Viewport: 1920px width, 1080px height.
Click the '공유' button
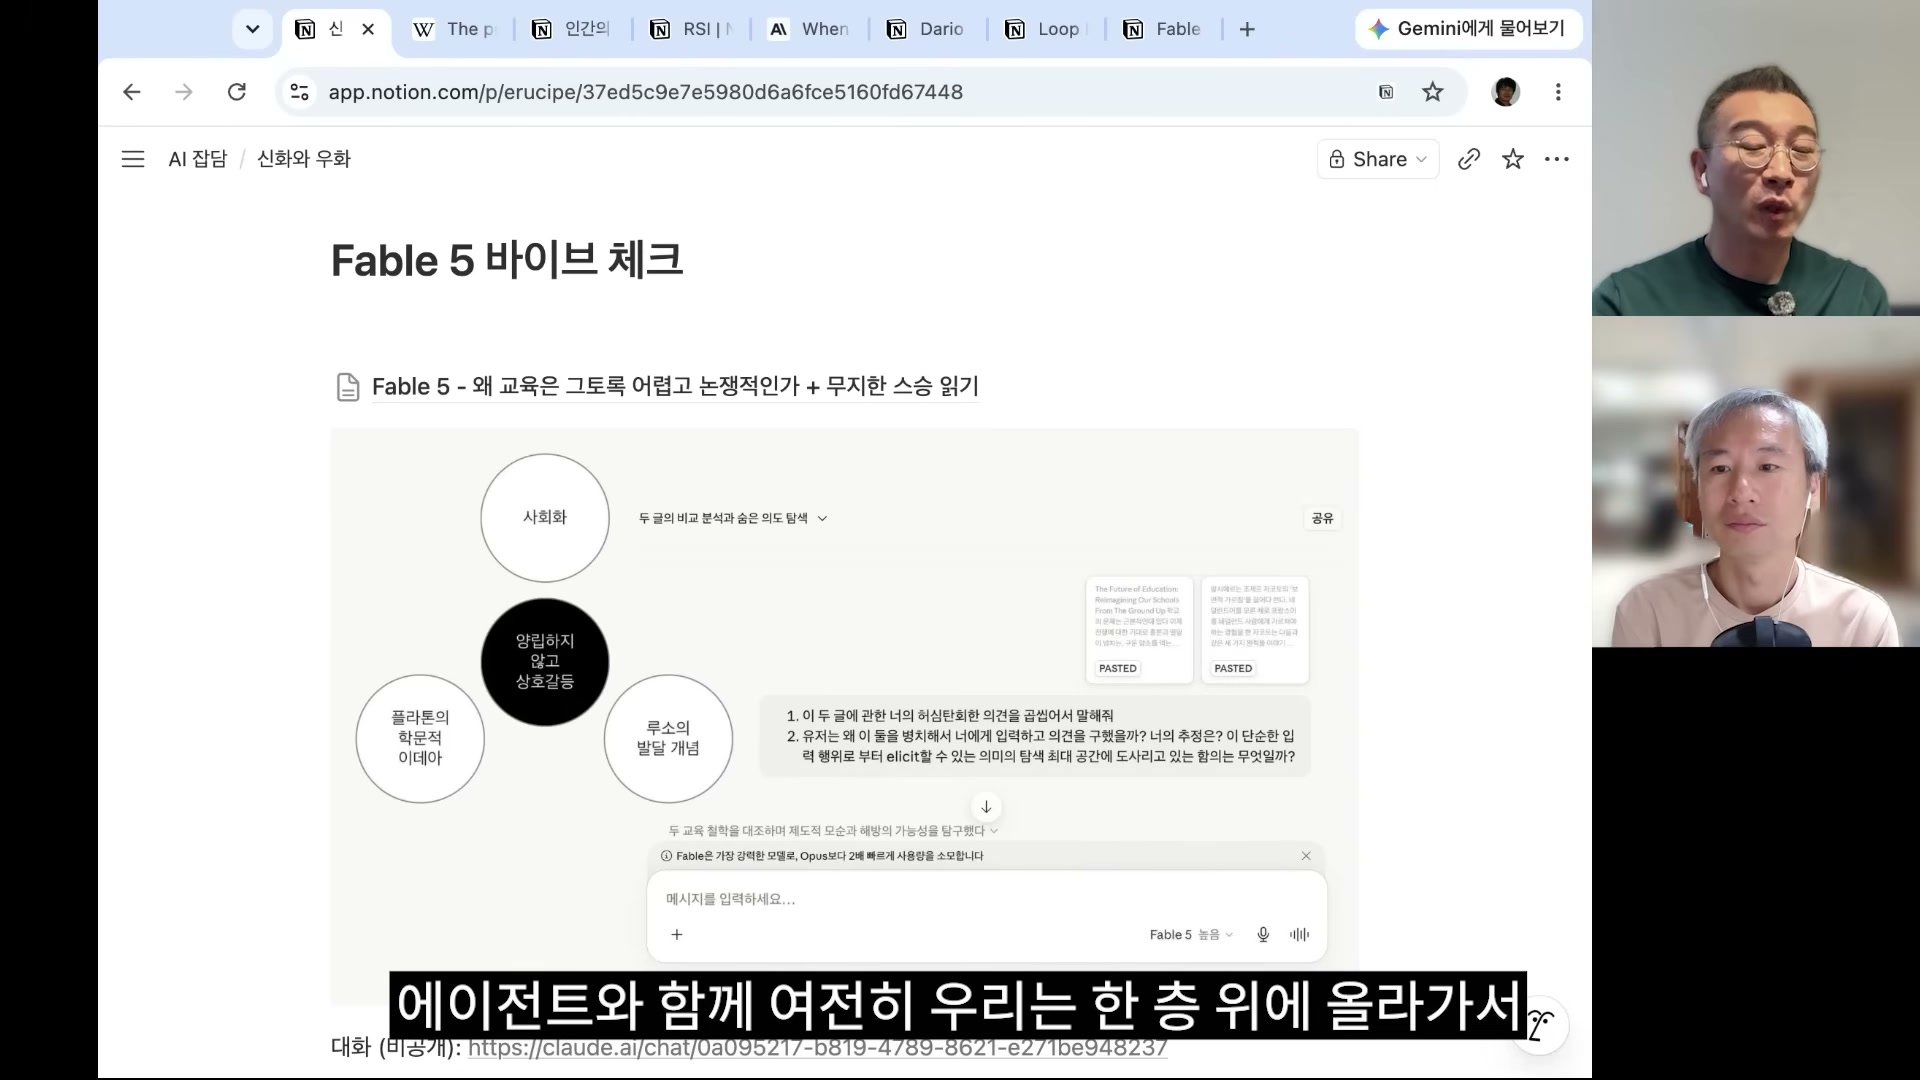tap(1322, 518)
